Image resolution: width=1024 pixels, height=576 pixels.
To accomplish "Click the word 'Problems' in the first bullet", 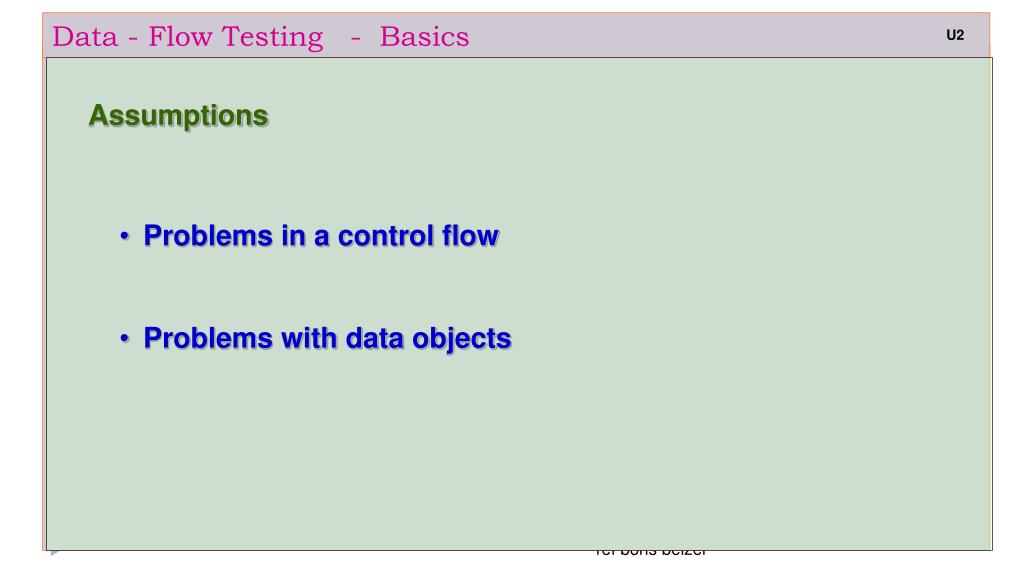I will [208, 236].
